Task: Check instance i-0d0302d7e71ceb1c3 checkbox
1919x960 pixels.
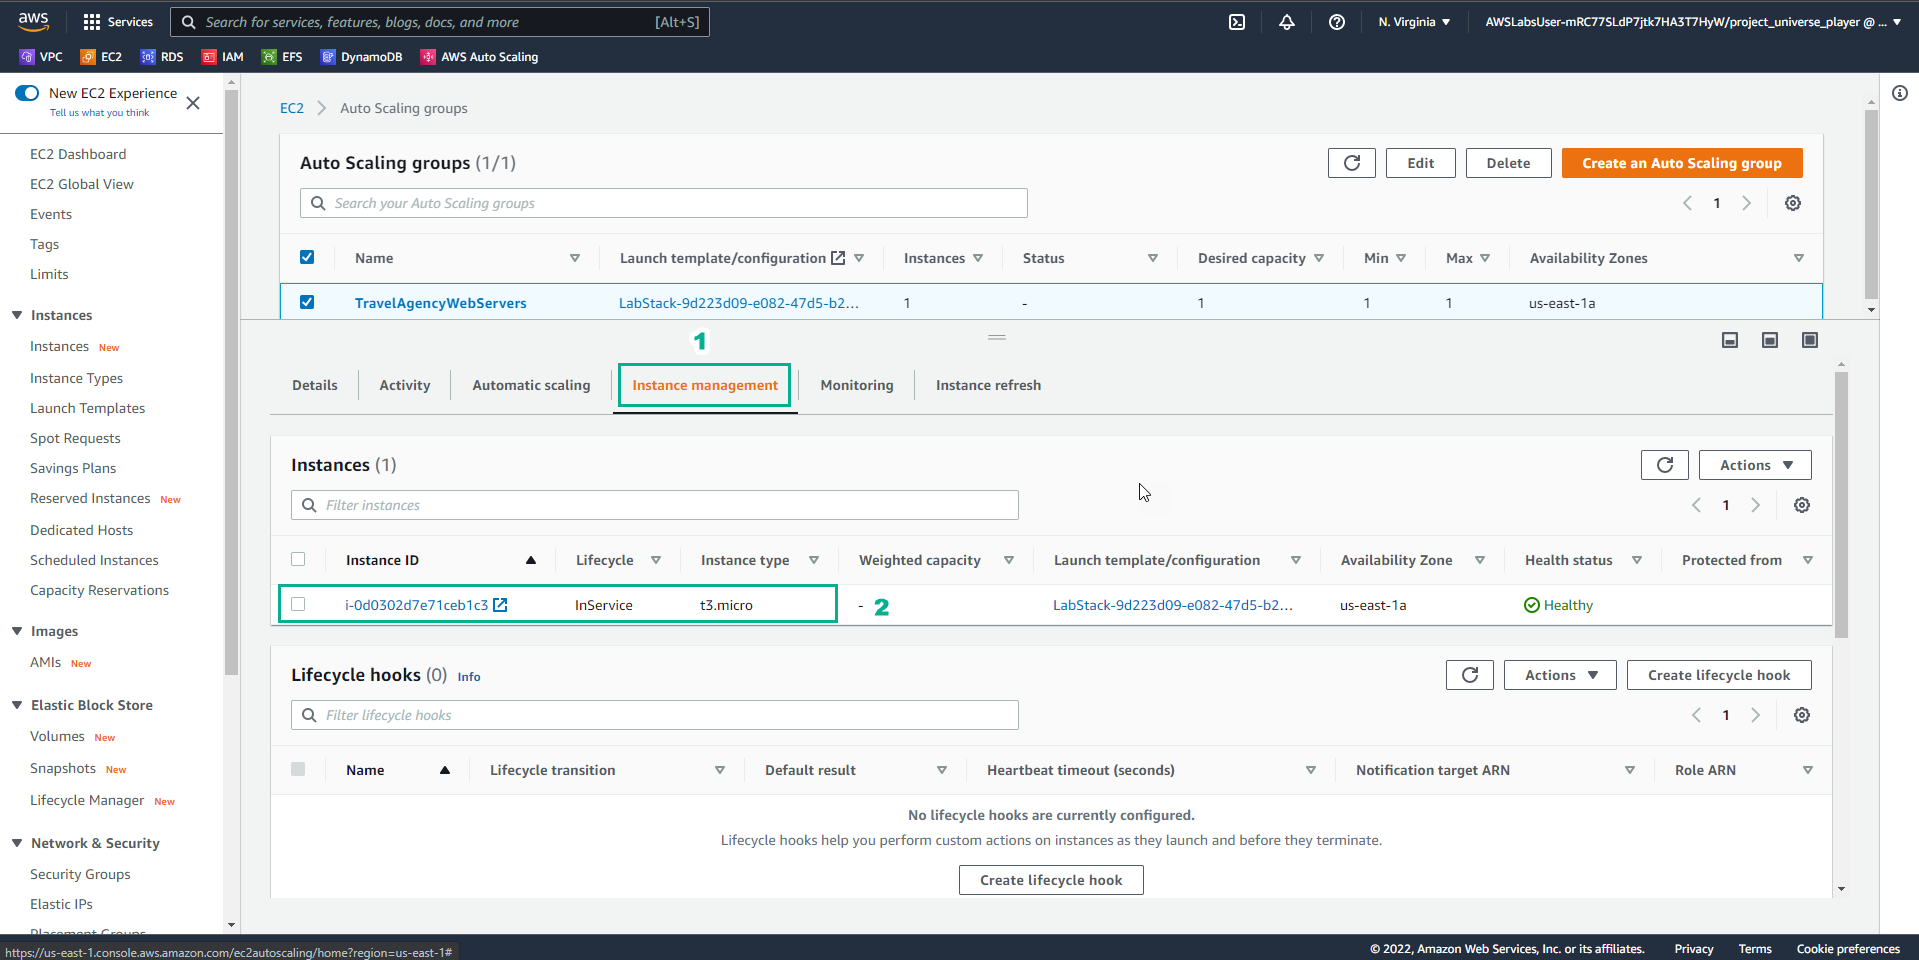Action: (x=298, y=604)
